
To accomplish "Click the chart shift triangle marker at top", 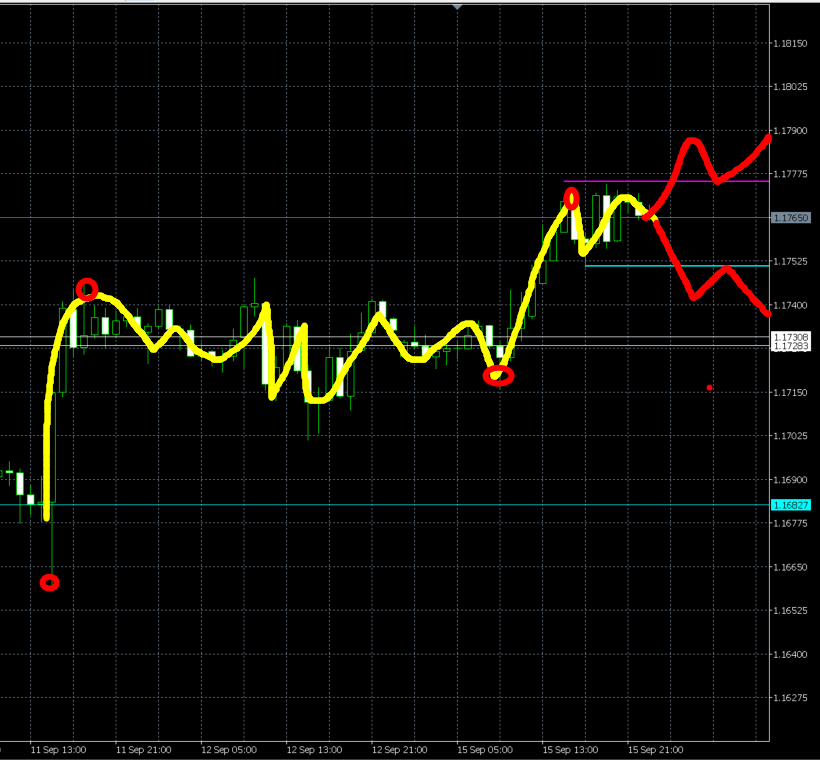I will [x=458, y=7].
